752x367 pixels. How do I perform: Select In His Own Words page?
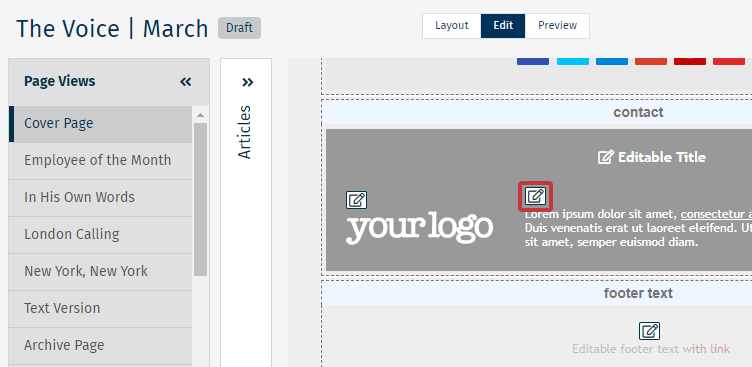(101, 198)
